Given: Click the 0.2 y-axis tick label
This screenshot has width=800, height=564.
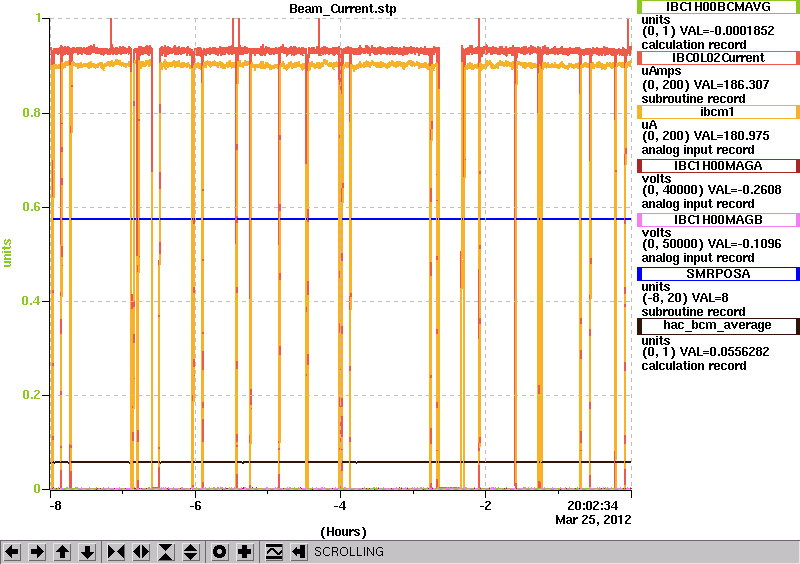Looking at the screenshot, I should click(x=32, y=395).
